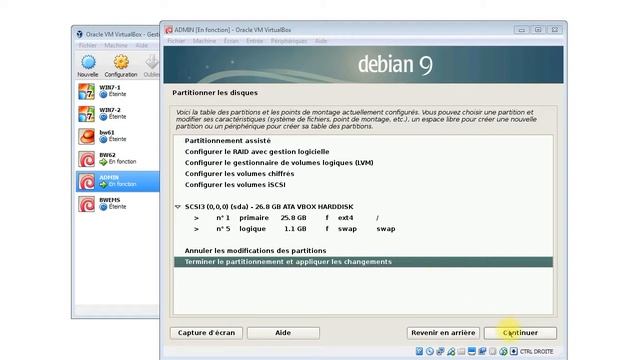The height and width of the screenshot is (360, 640).
Task: Click the Revenir en arrière button
Action: click(x=443, y=333)
